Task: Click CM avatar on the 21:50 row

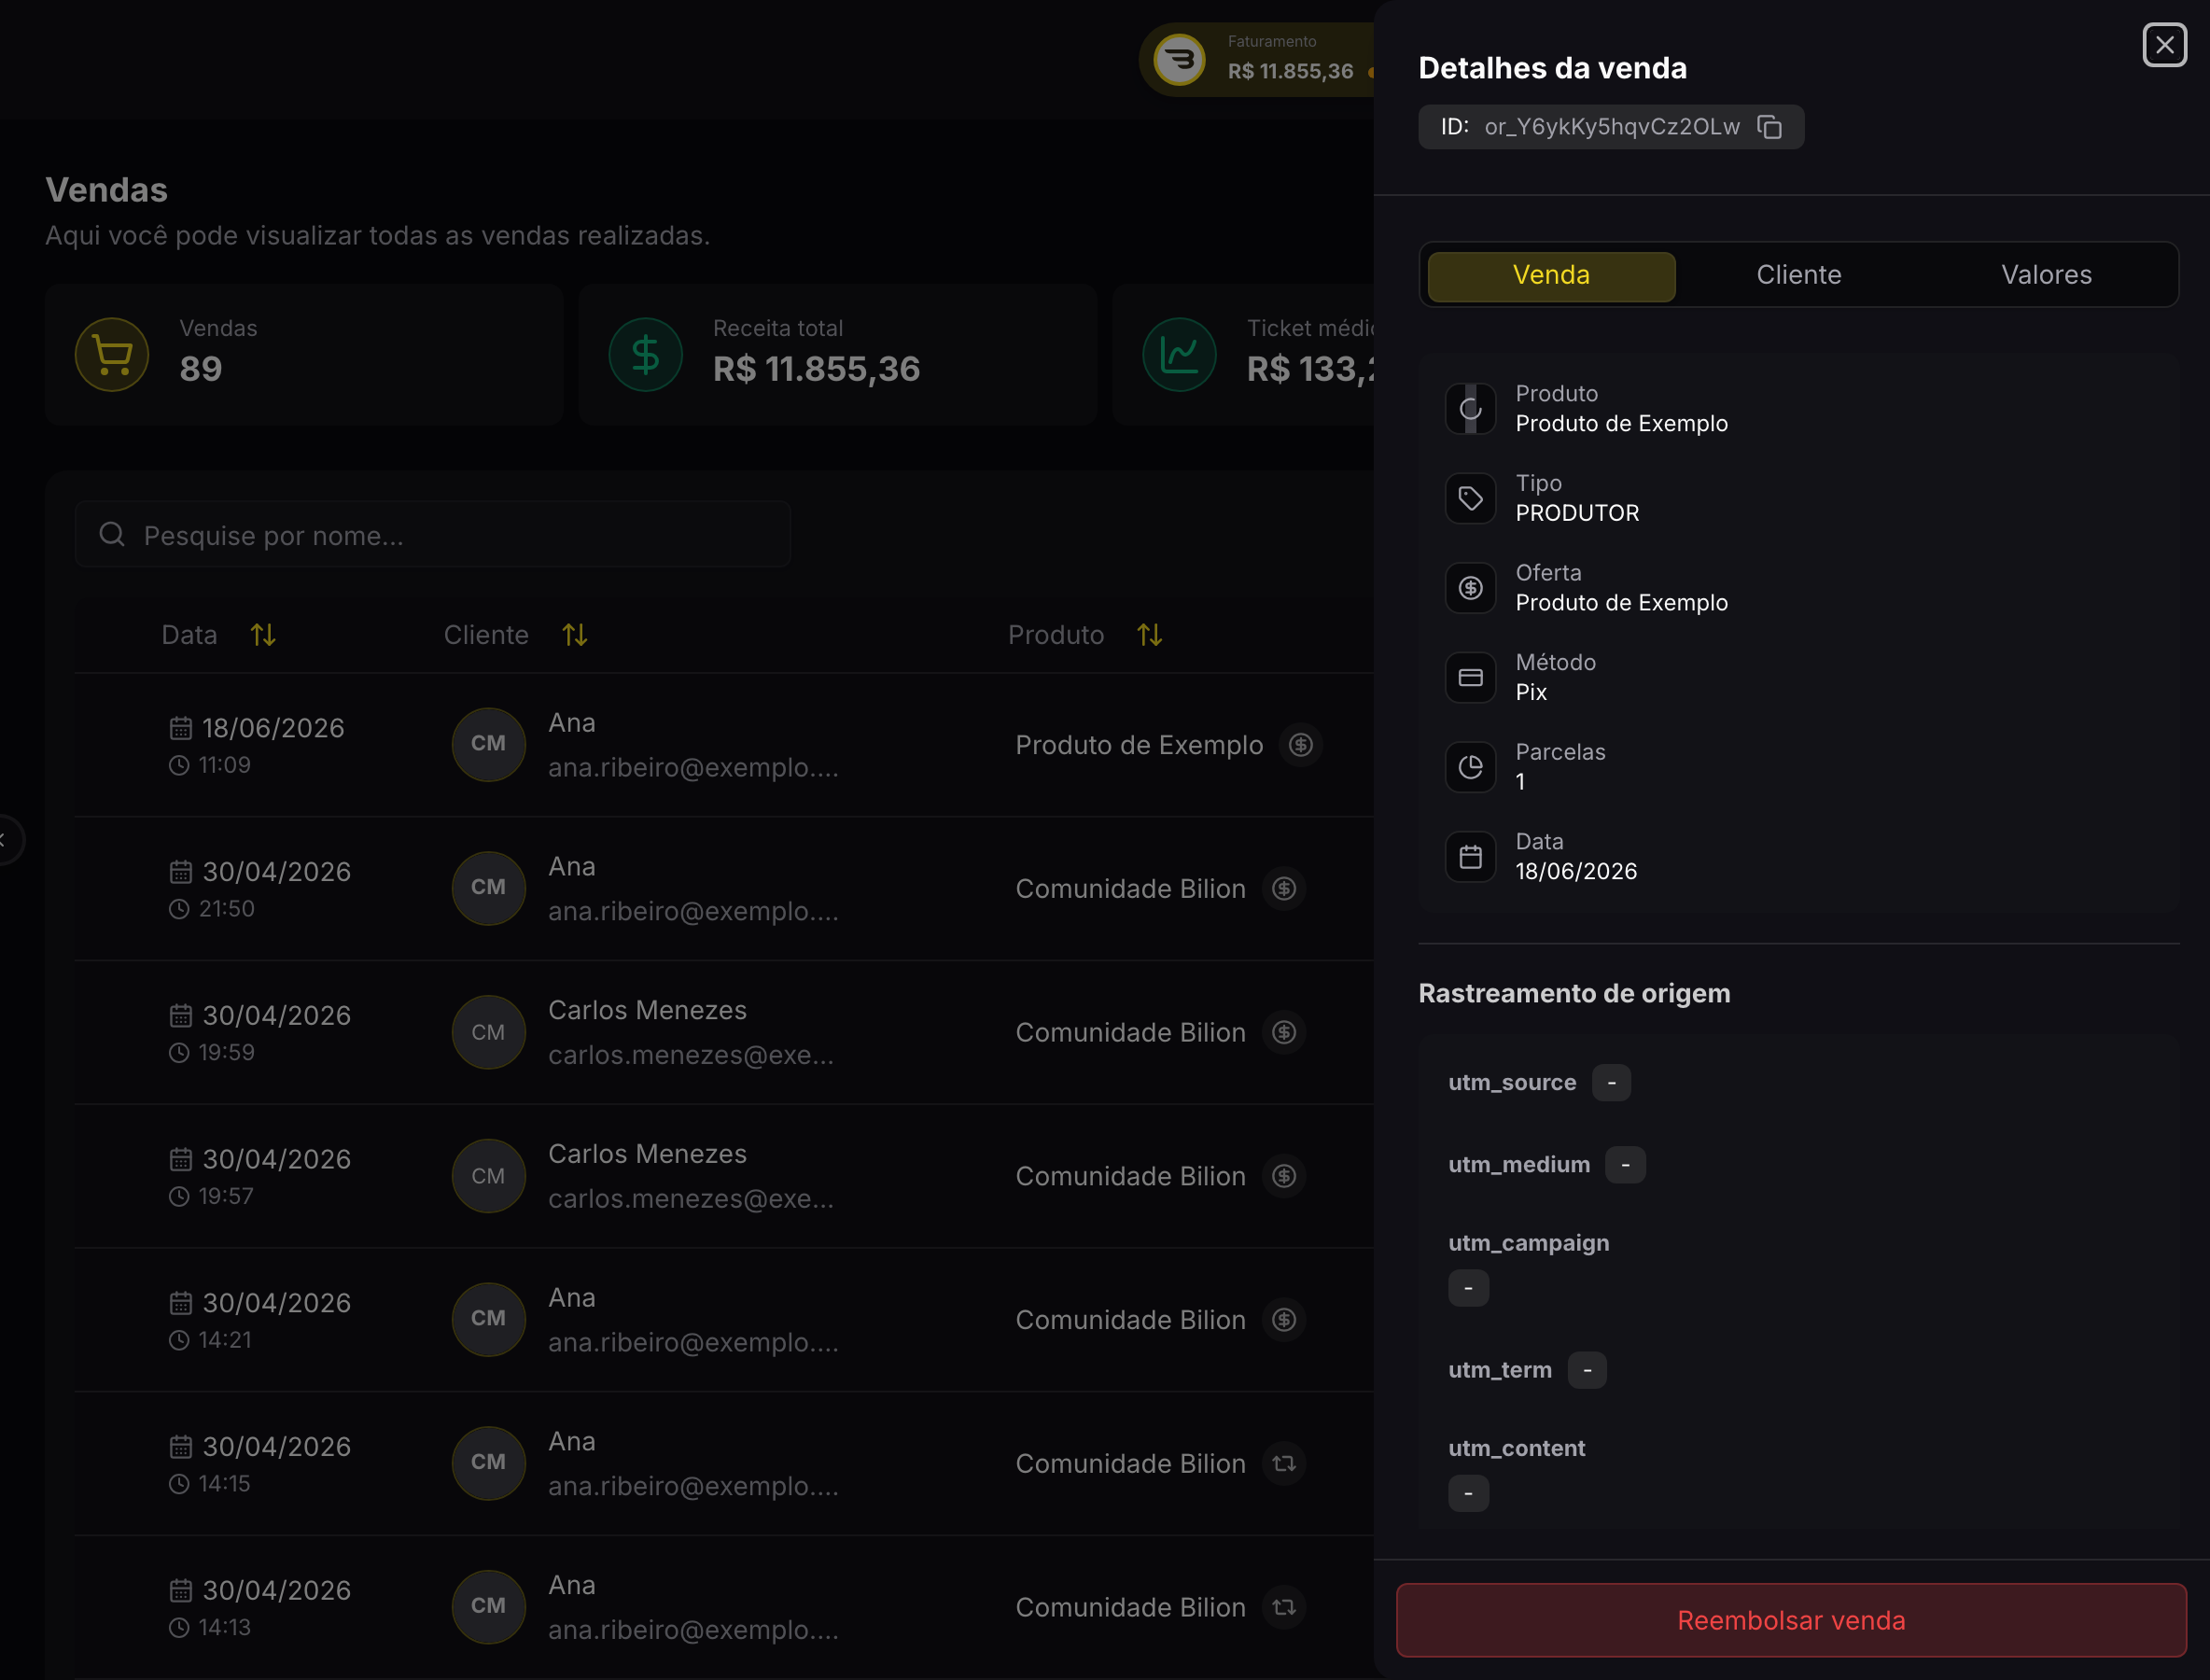Action: (488, 888)
